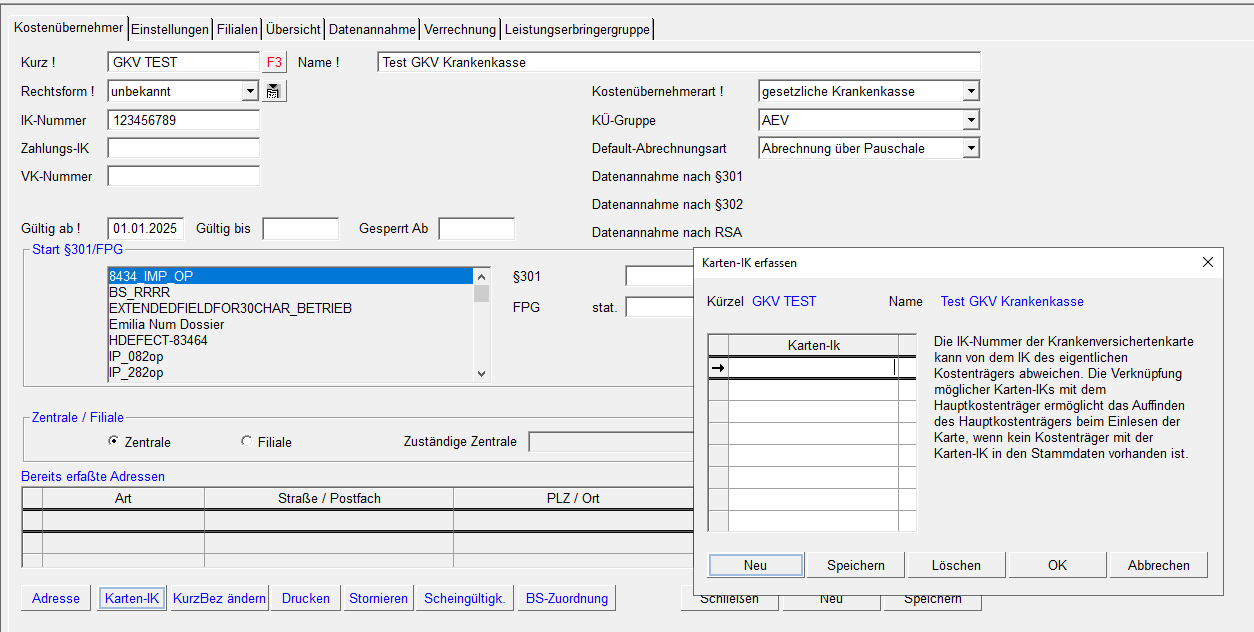Select Emilia Num Dossier list entry
Viewport: 1254px width, 632px height.
click(x=289, y=324)
